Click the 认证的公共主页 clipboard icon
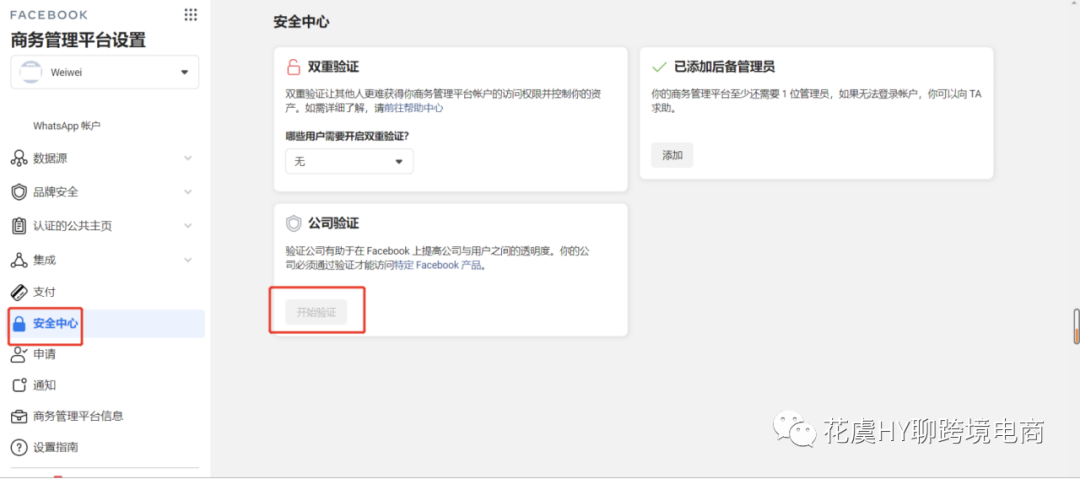The height and width of the screenshot is (479, 1080). (x=19, y=225)
